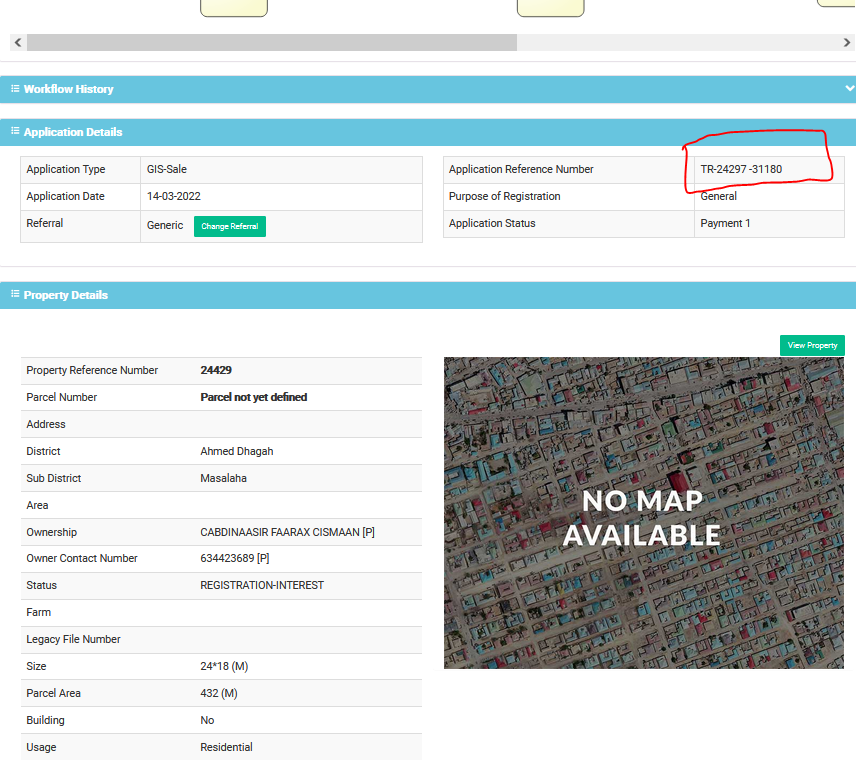The image size is (856, 774).
Task: Click the left arrow of horizontal scrollbar
Action: (x=18, y=43)
